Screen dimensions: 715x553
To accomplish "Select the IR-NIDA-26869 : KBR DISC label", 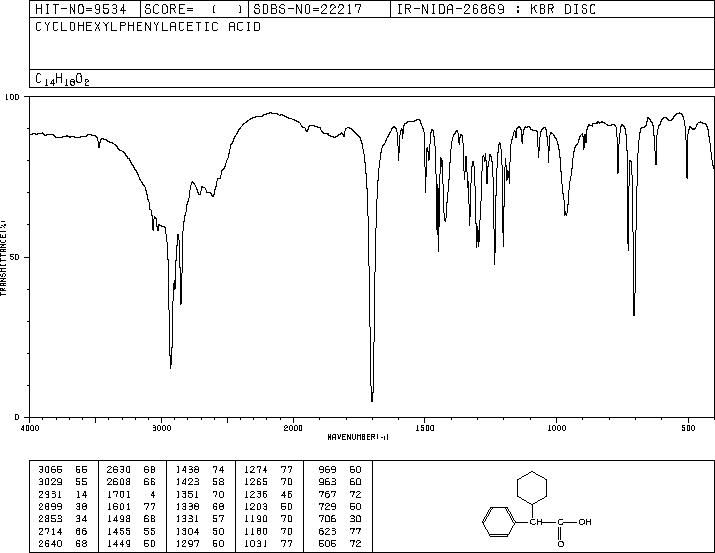I will (496, 9).
